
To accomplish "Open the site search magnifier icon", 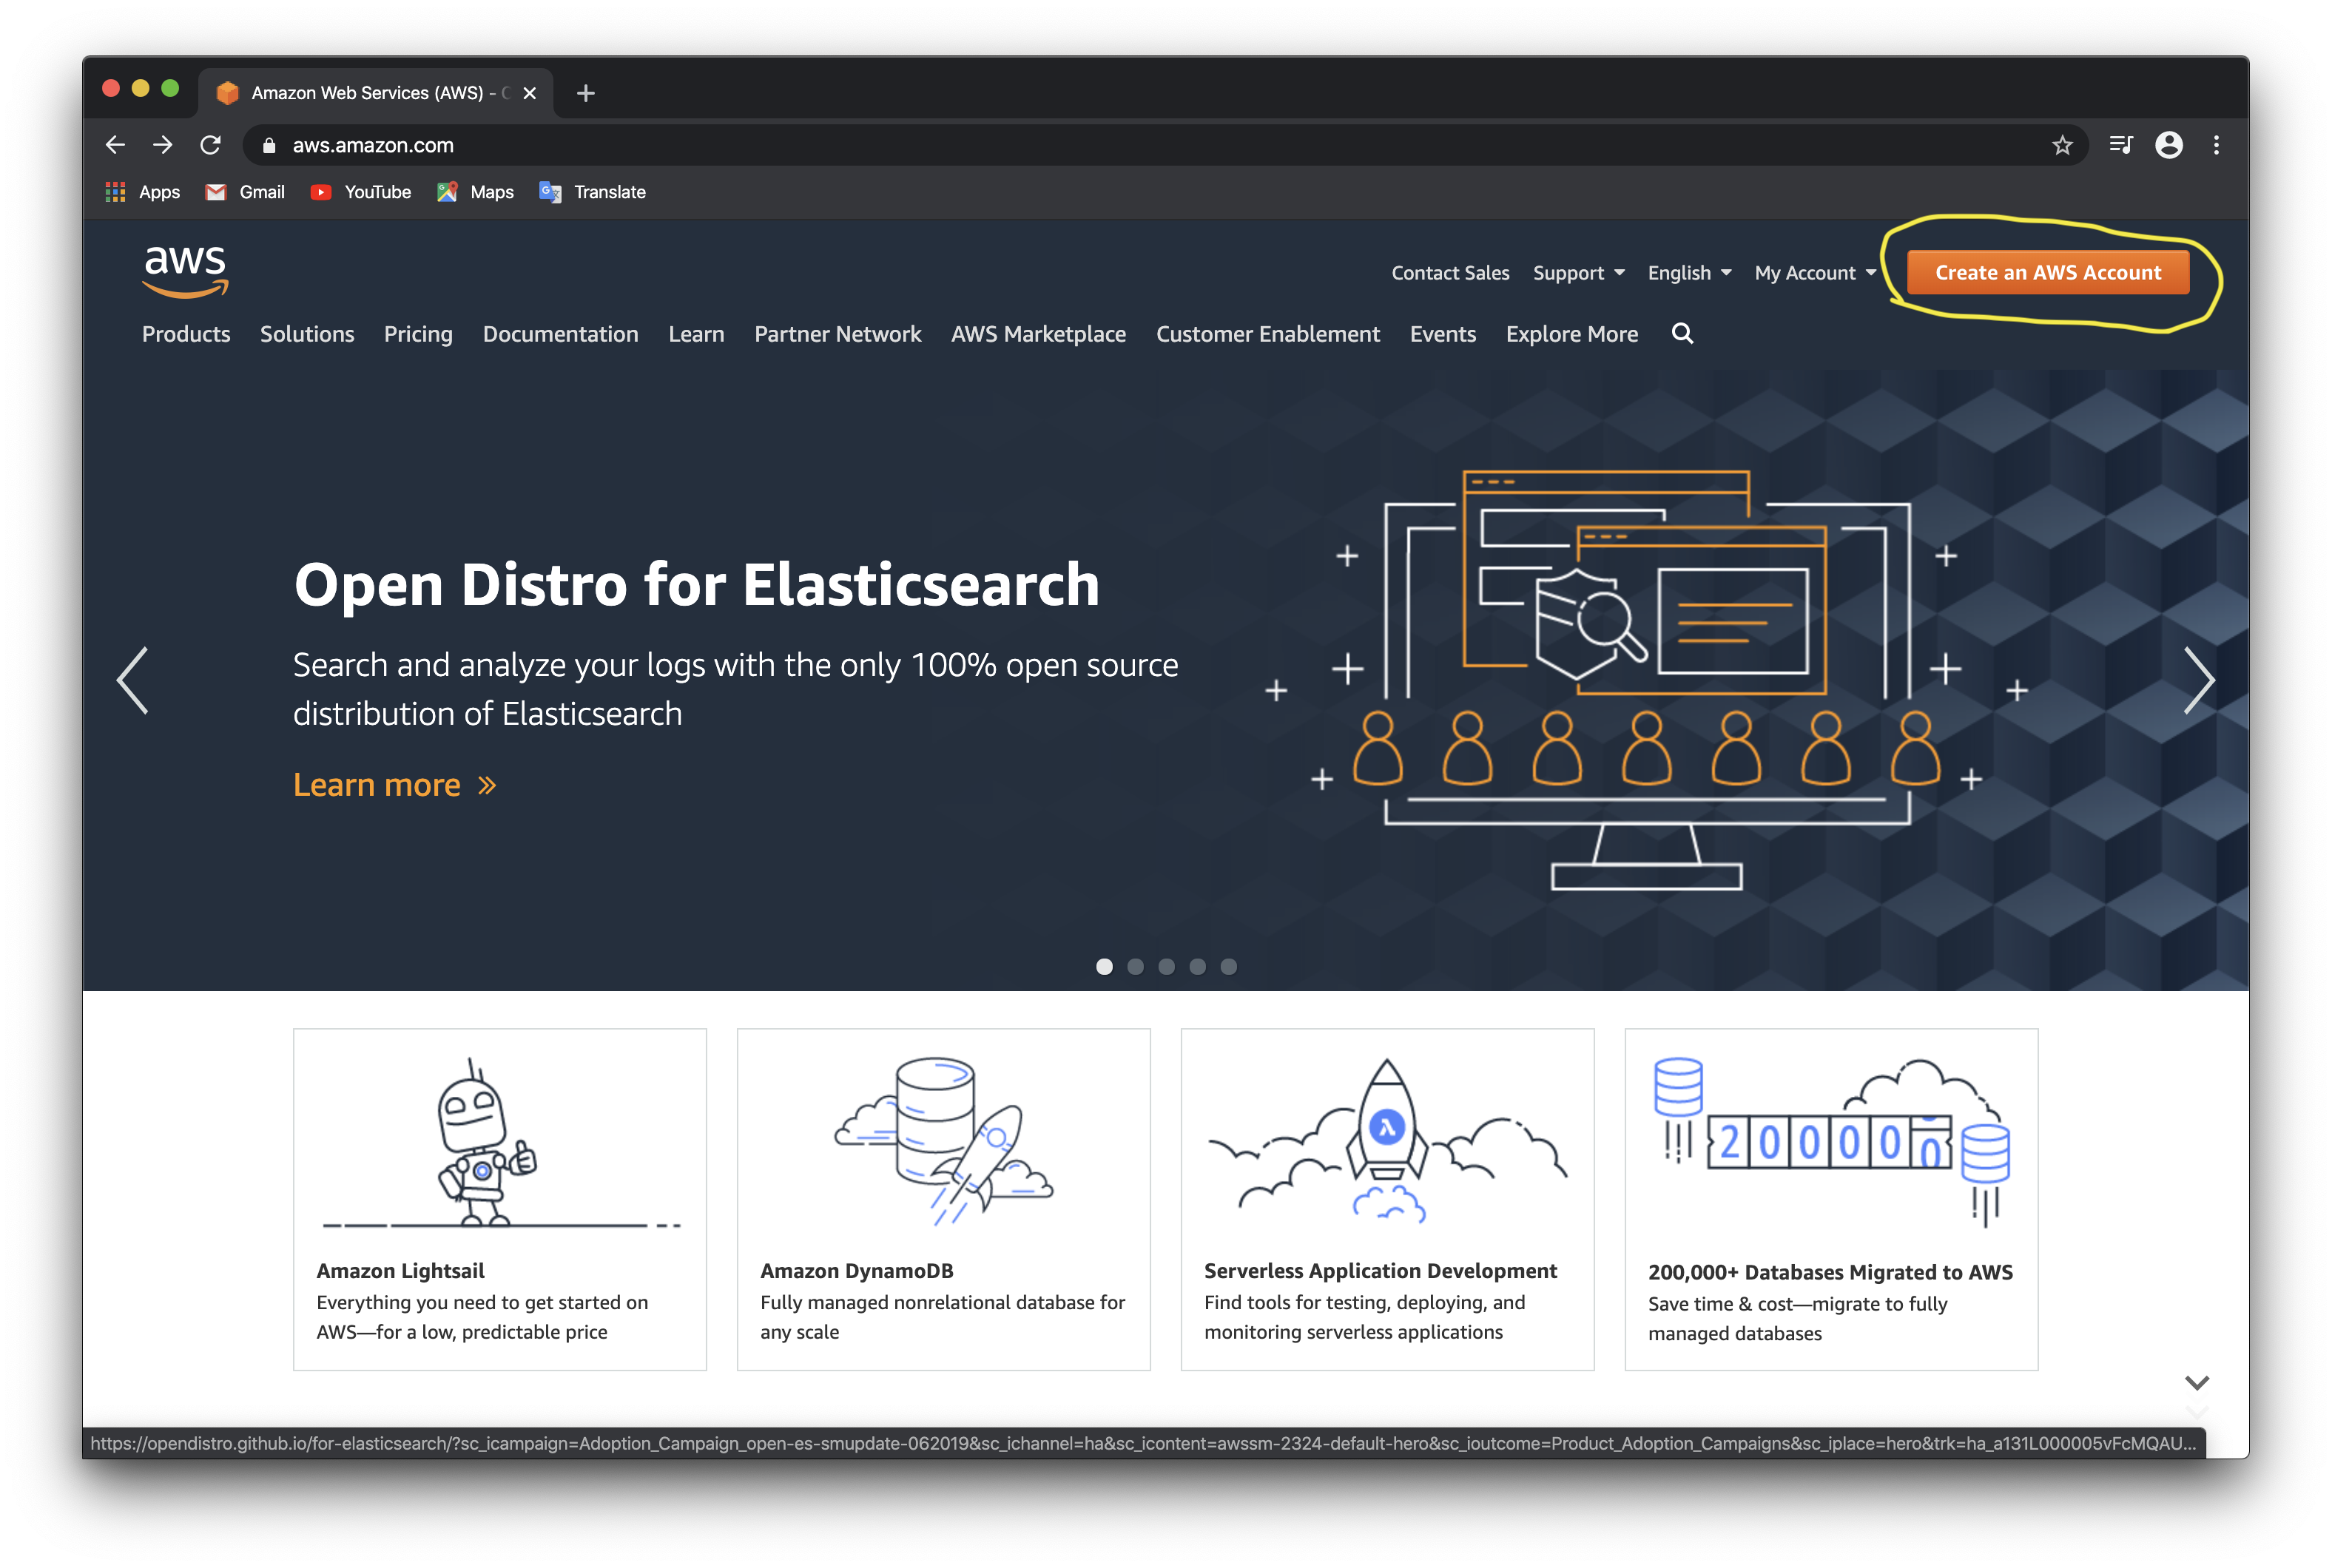I will (x=1682, y=334).
